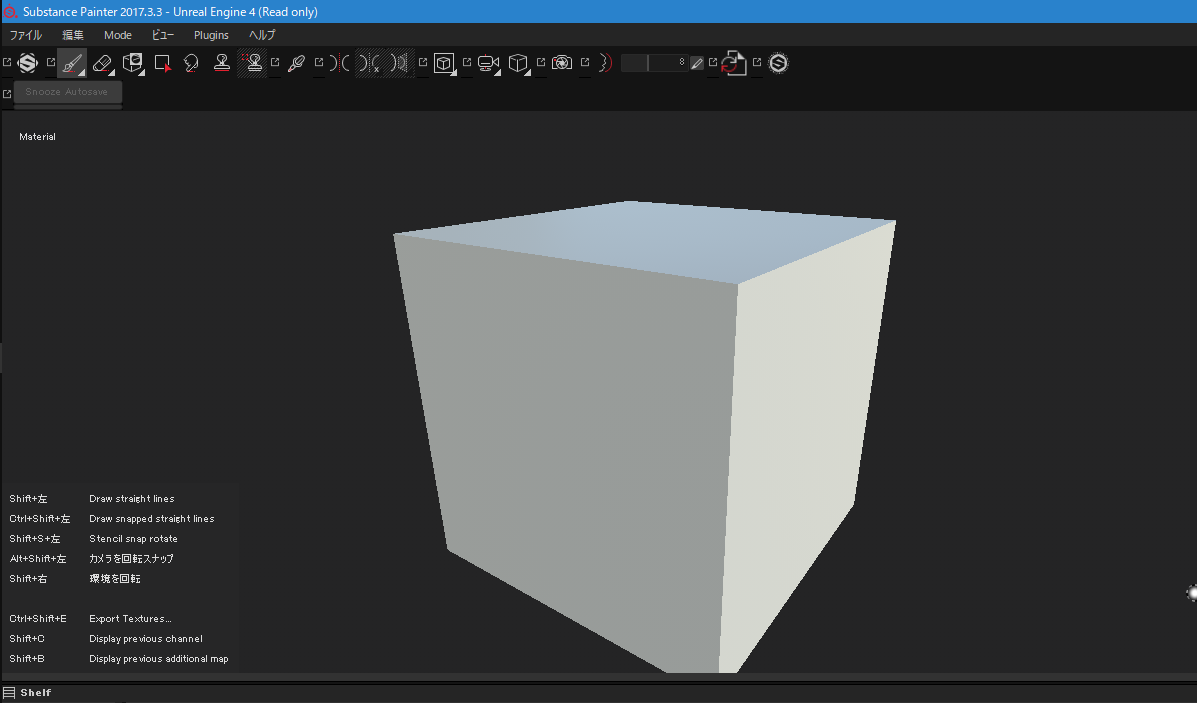Click the 'Display previous channel' hint
Screen dimensions: 1197x703
tap(146, 638)
